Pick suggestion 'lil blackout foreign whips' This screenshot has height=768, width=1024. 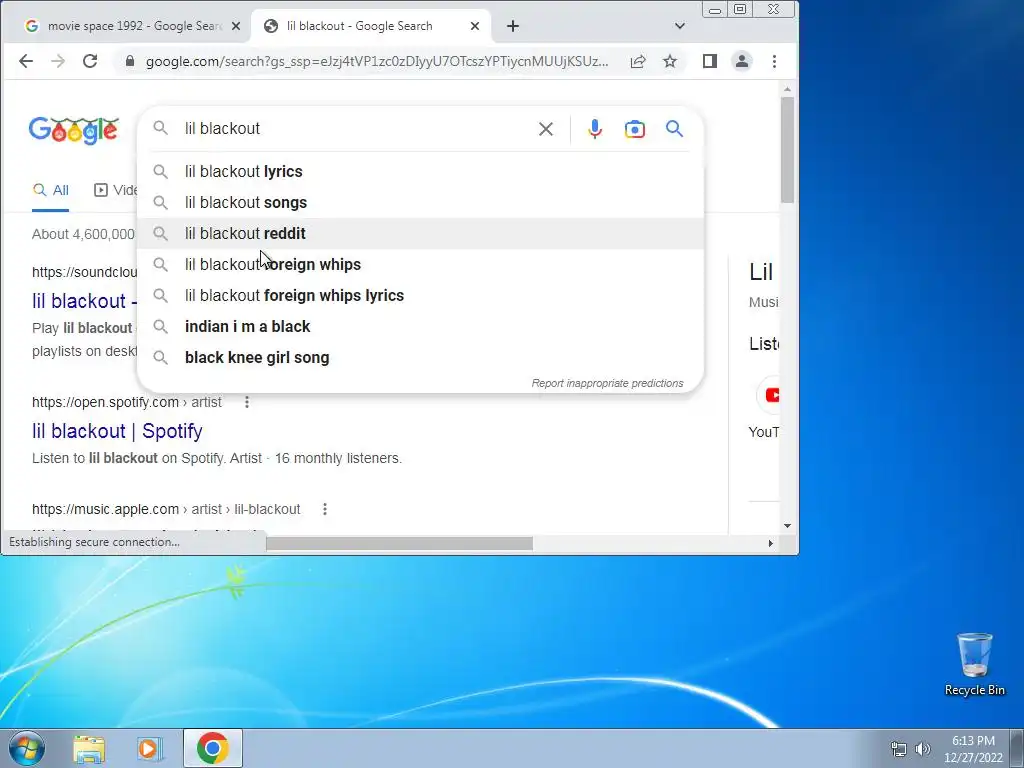(421, 264)
